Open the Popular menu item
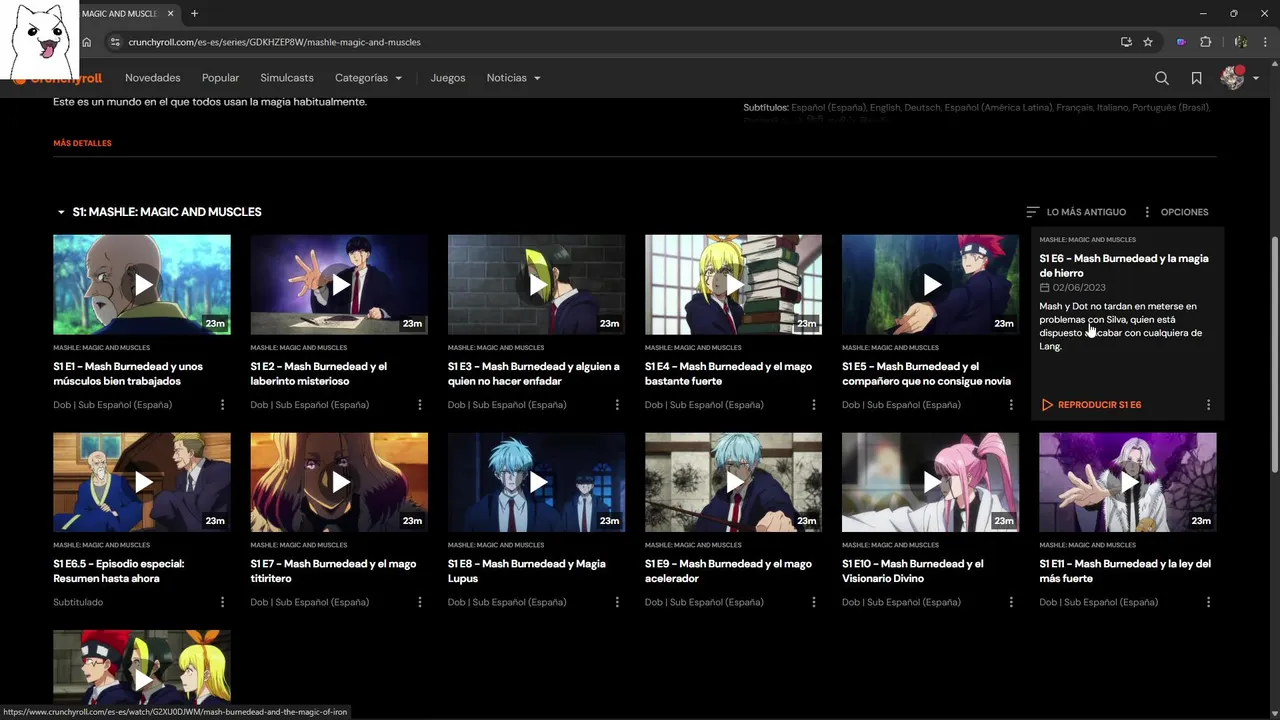 [x=220, y=78]
